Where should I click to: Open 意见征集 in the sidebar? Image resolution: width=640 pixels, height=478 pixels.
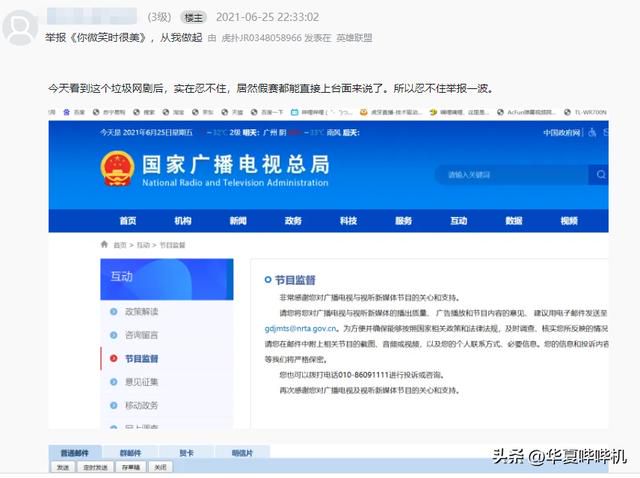coord(141,382)
